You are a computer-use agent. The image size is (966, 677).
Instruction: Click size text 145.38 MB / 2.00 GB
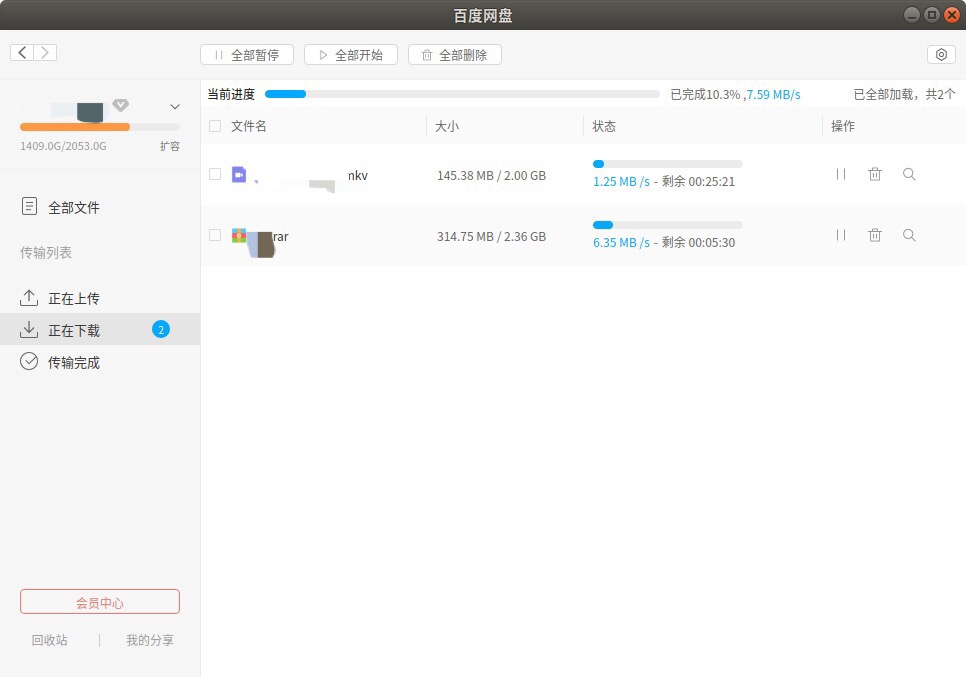(492, 176)
